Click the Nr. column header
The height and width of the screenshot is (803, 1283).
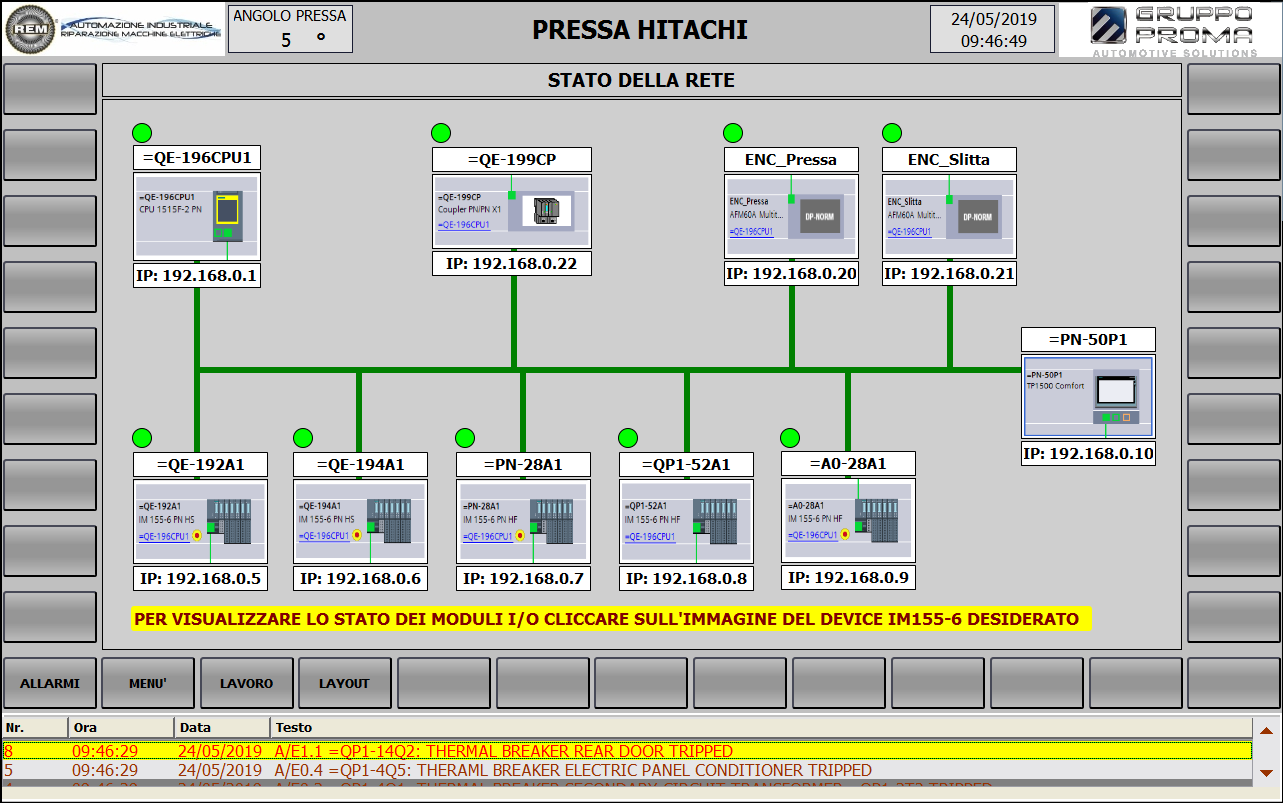tap(35, 728)
